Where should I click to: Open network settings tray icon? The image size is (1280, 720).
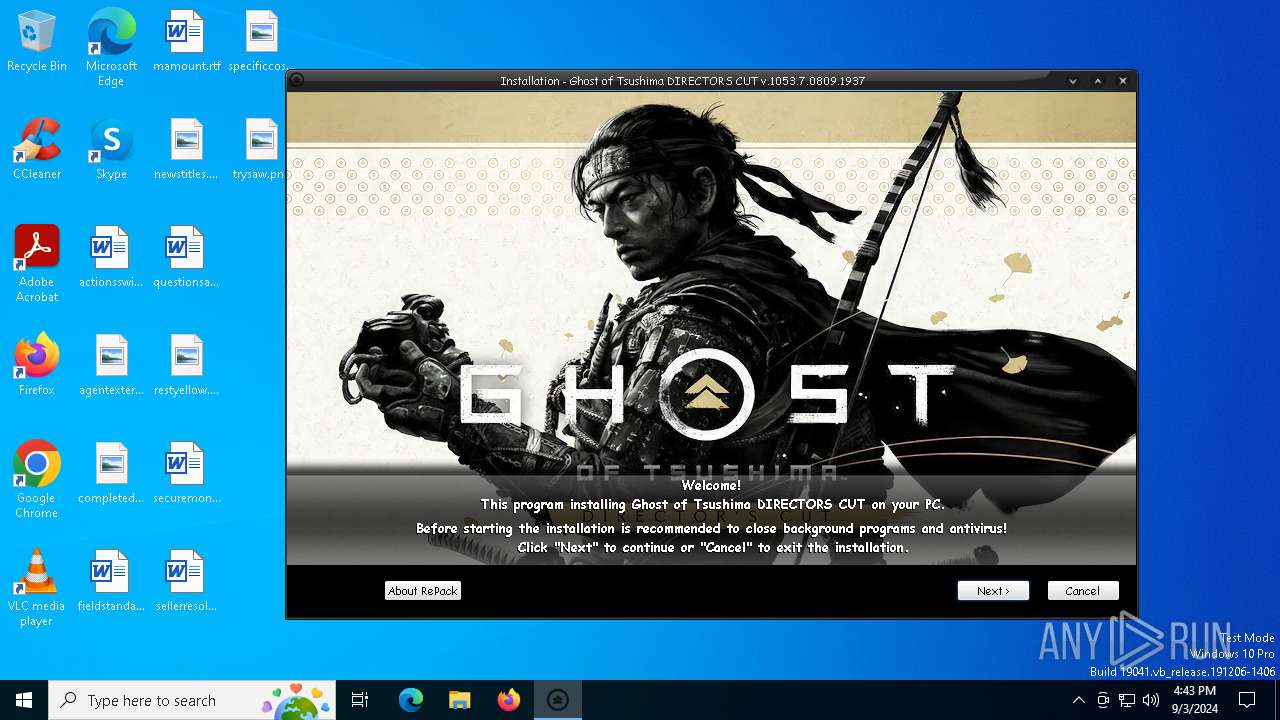[1127, 700]
